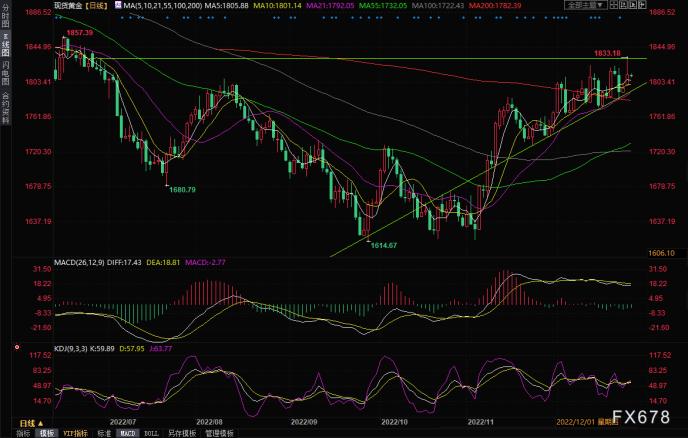Click the DEA:18.81 value
This screenshot has width=688, height=438.
coord(163,262)
